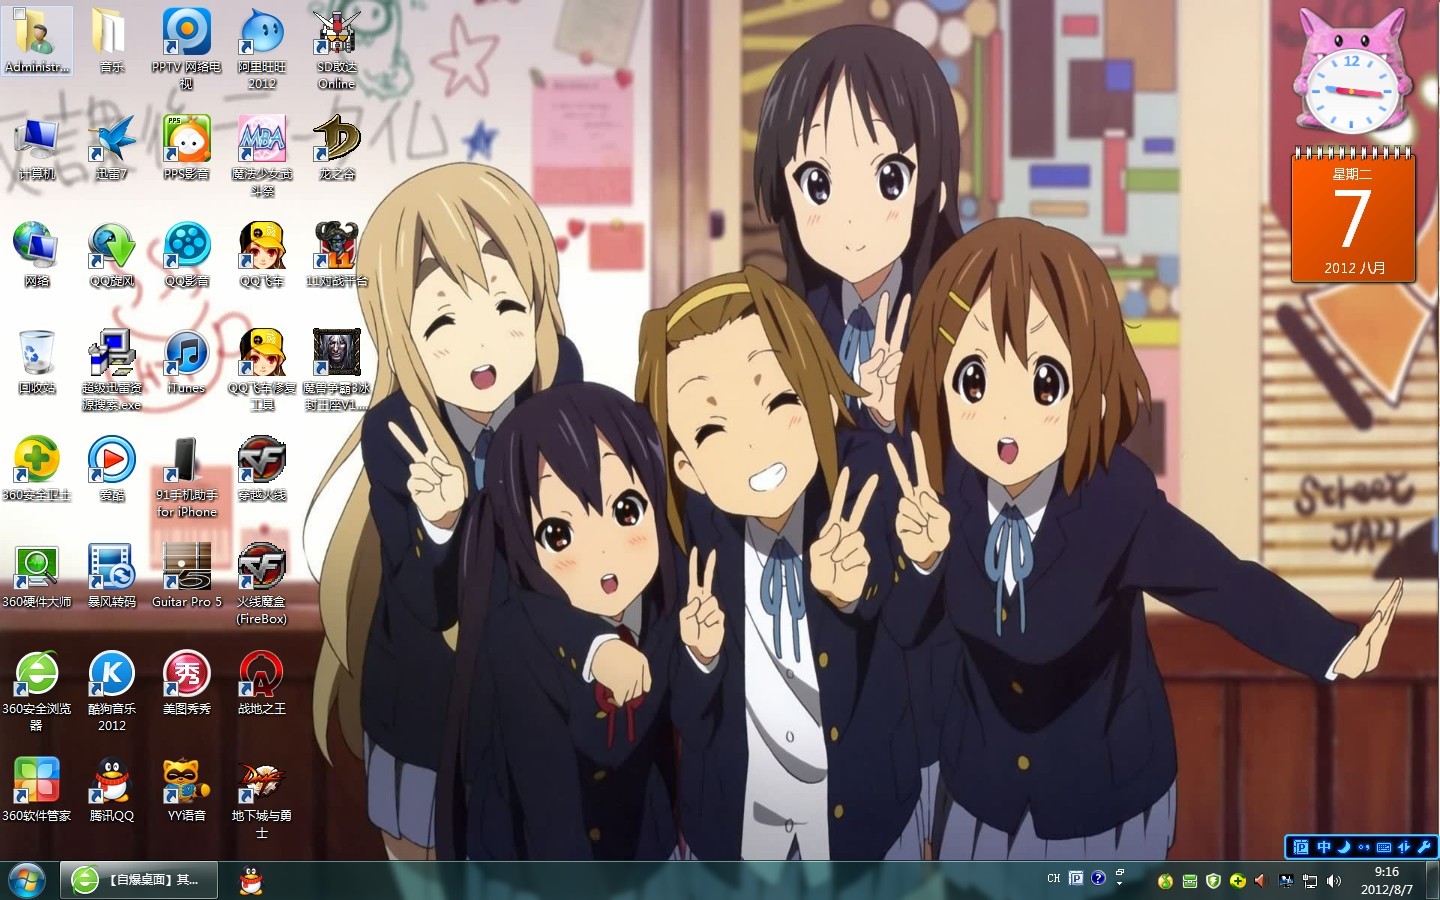Open the green music note tray icon

click(x=1165, y=881)
